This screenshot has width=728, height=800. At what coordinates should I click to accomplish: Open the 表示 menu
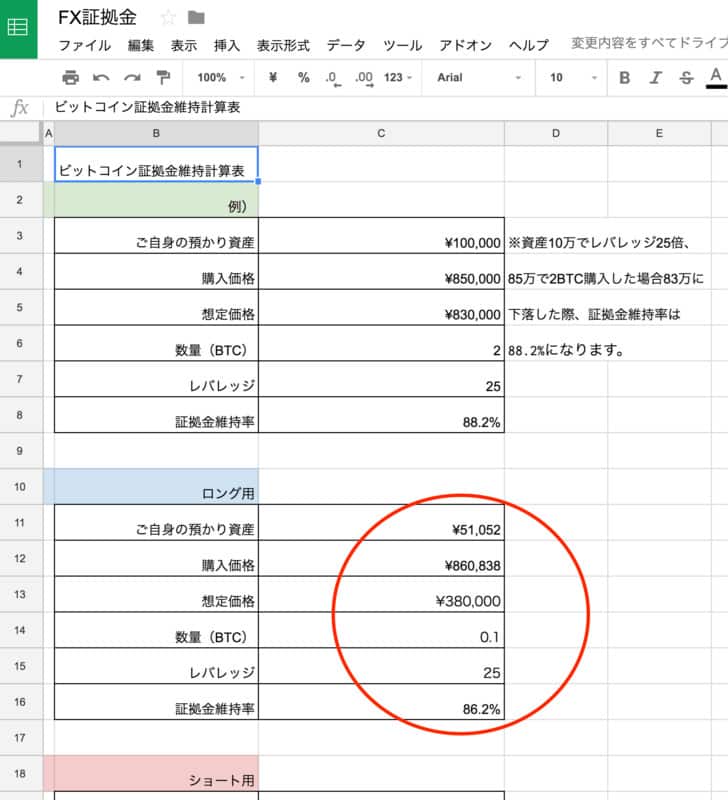coord(184,45)
